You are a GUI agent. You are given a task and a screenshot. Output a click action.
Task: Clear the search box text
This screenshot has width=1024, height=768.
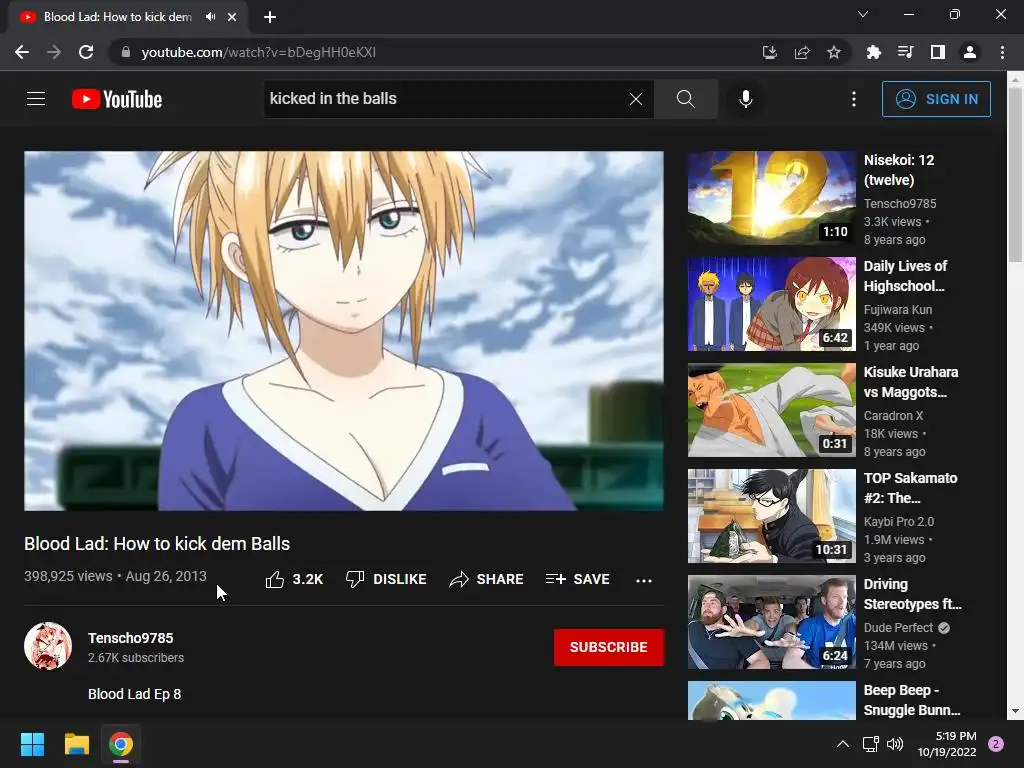coord(635,99)
